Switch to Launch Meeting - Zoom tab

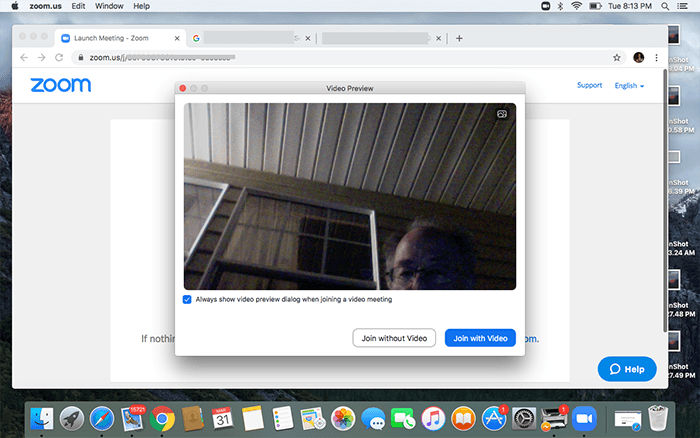pos(121,38)
